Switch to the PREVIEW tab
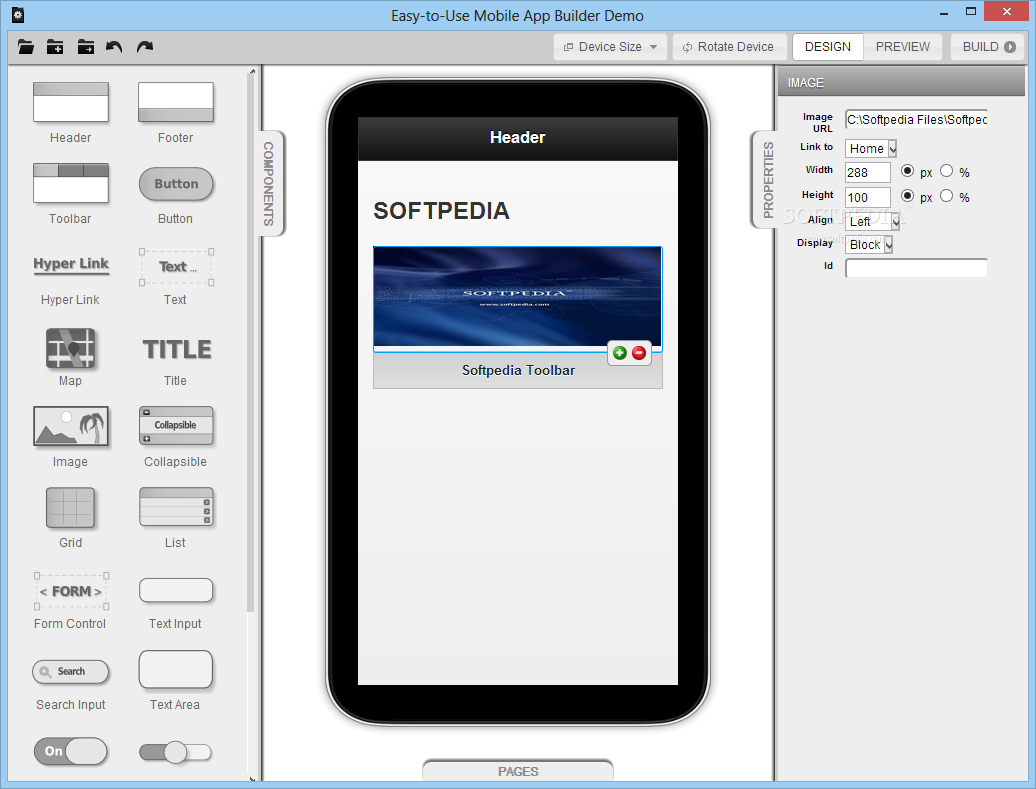The image size is (1036, 789). (x=903, y=47)
